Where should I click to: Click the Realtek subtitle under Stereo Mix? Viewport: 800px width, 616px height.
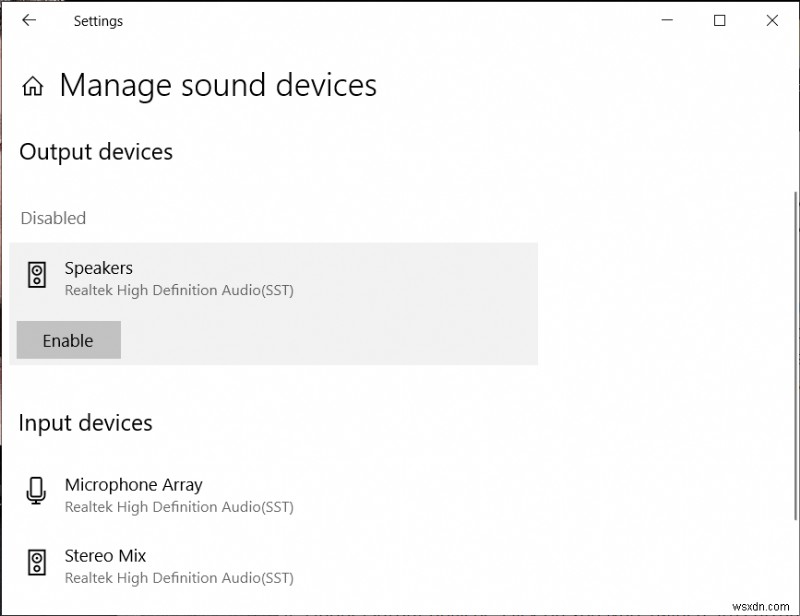tap(179, 578)
